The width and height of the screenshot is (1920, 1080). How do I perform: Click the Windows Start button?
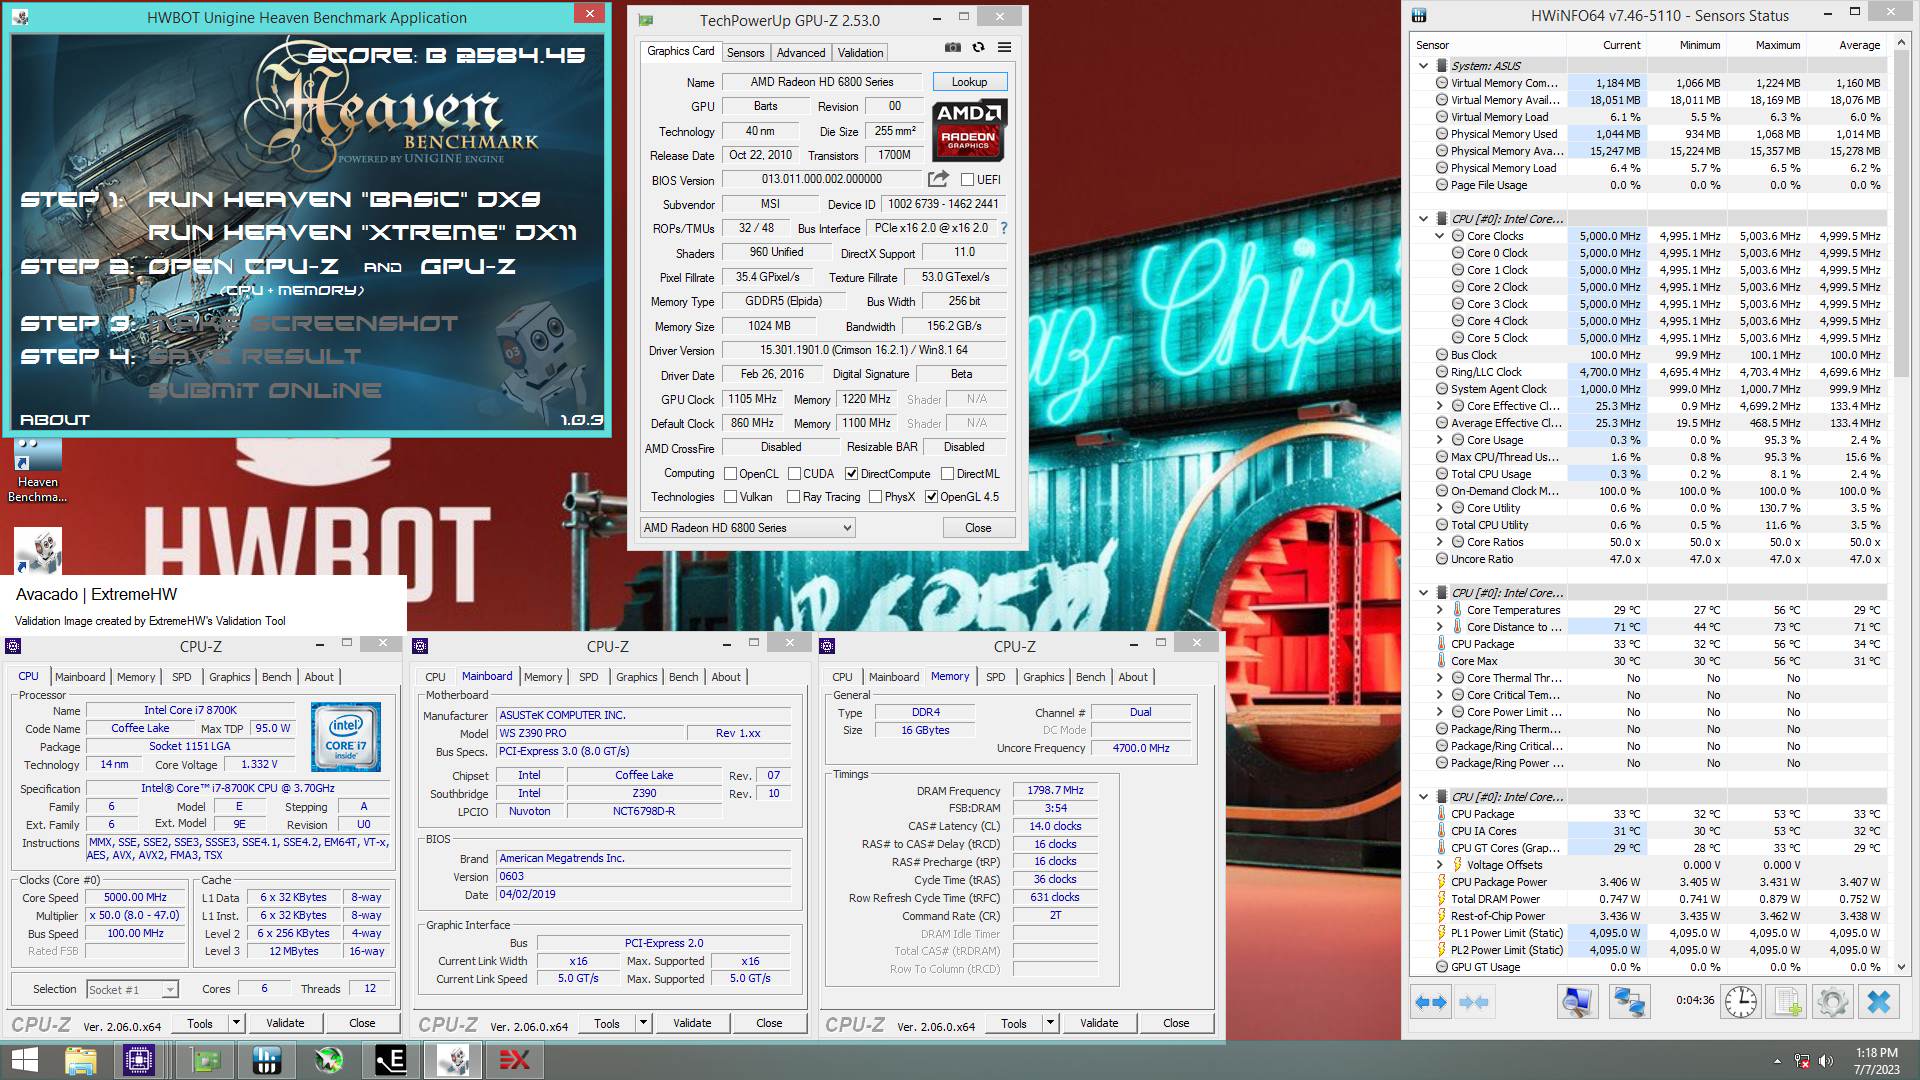coord(24,1060)
